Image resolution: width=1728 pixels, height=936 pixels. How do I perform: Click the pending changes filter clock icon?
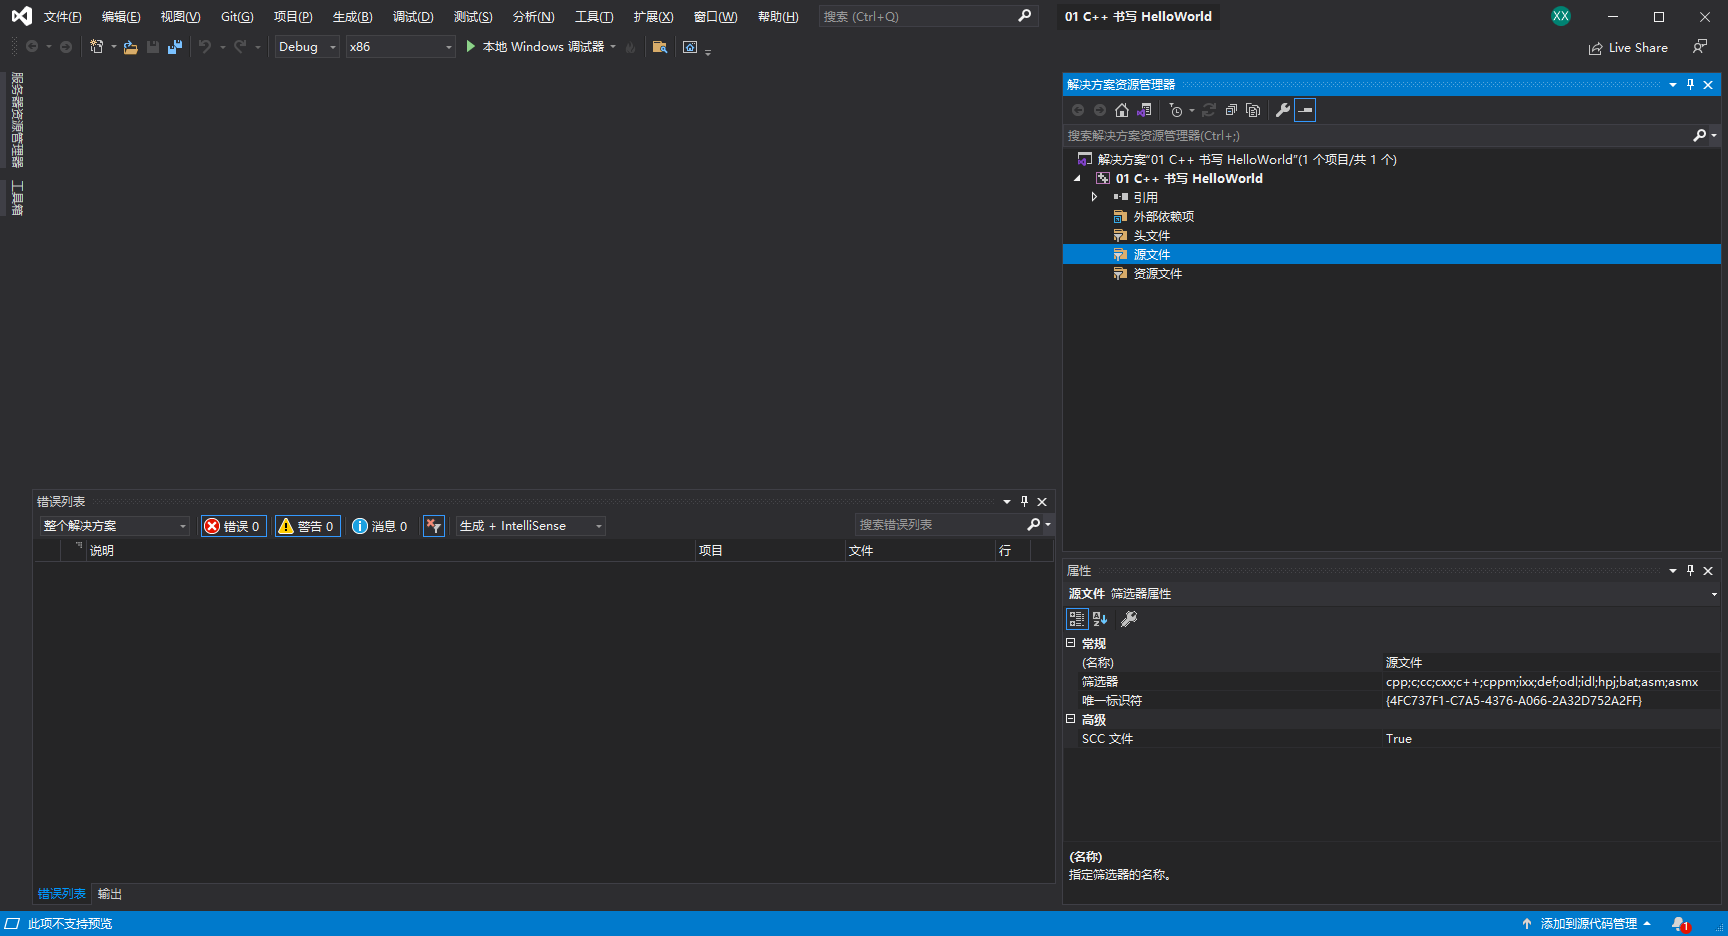pyautogui.click(x=1176, y=110)
